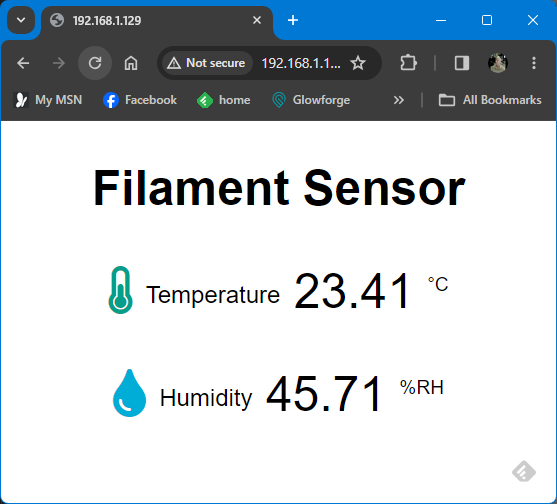Screen dimensions: 557x504
Task: Click the 23.41 temperature value
Action: (x=352, y=291)
